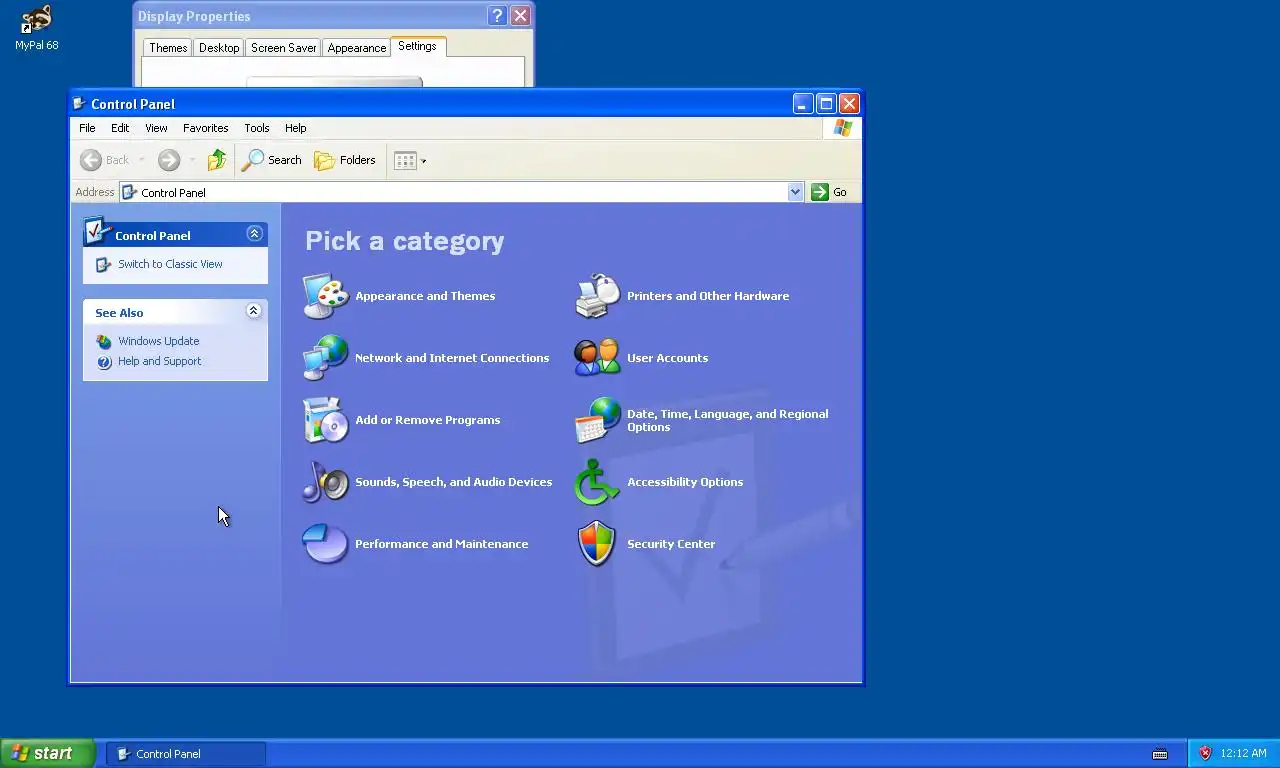Open Performance and Maintenance pie icon
1280x768 pixels.
[x=326, y=544]
